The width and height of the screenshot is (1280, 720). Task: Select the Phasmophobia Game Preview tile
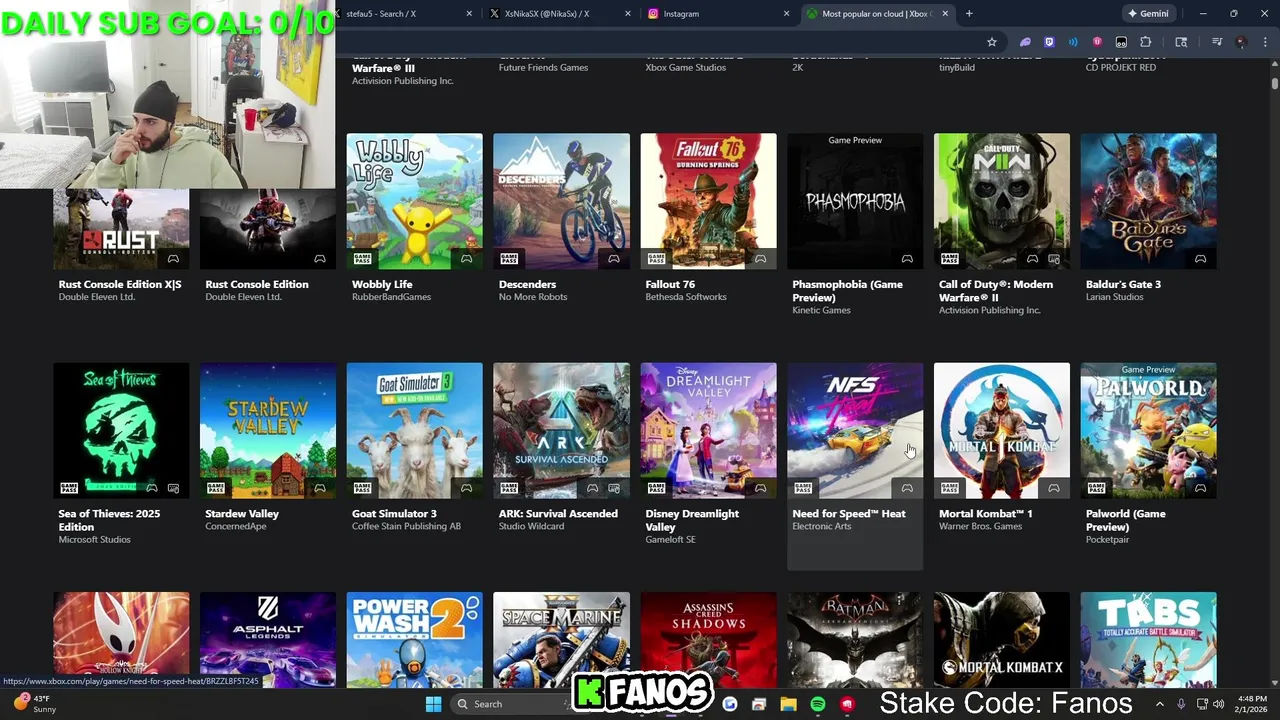(x=855, y=201)
